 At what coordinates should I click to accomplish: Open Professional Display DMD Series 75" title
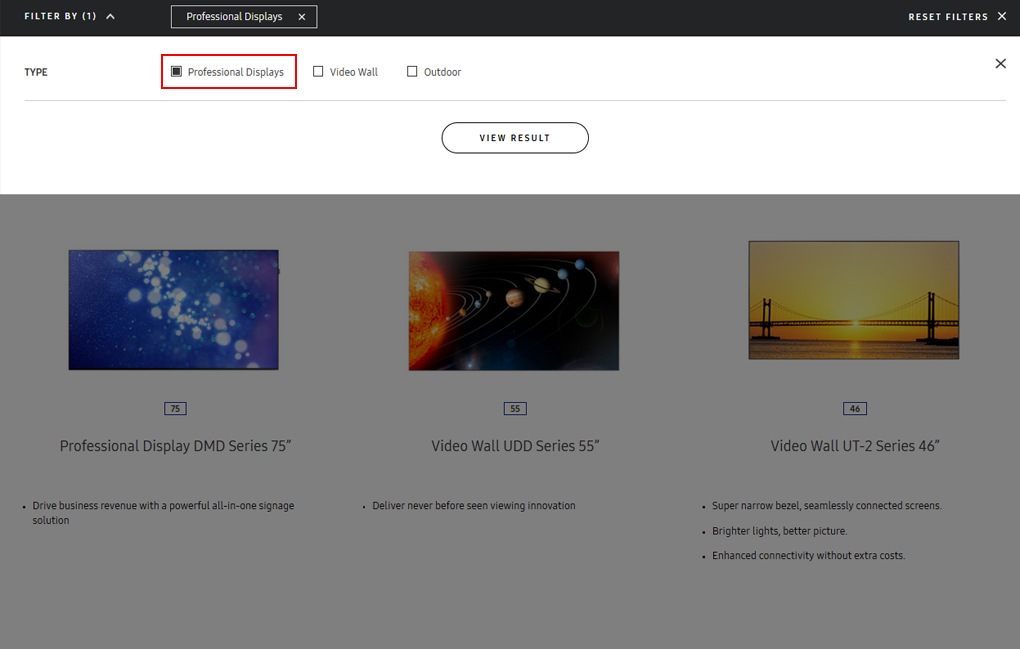pyautogui.click(x=175, y=446)
